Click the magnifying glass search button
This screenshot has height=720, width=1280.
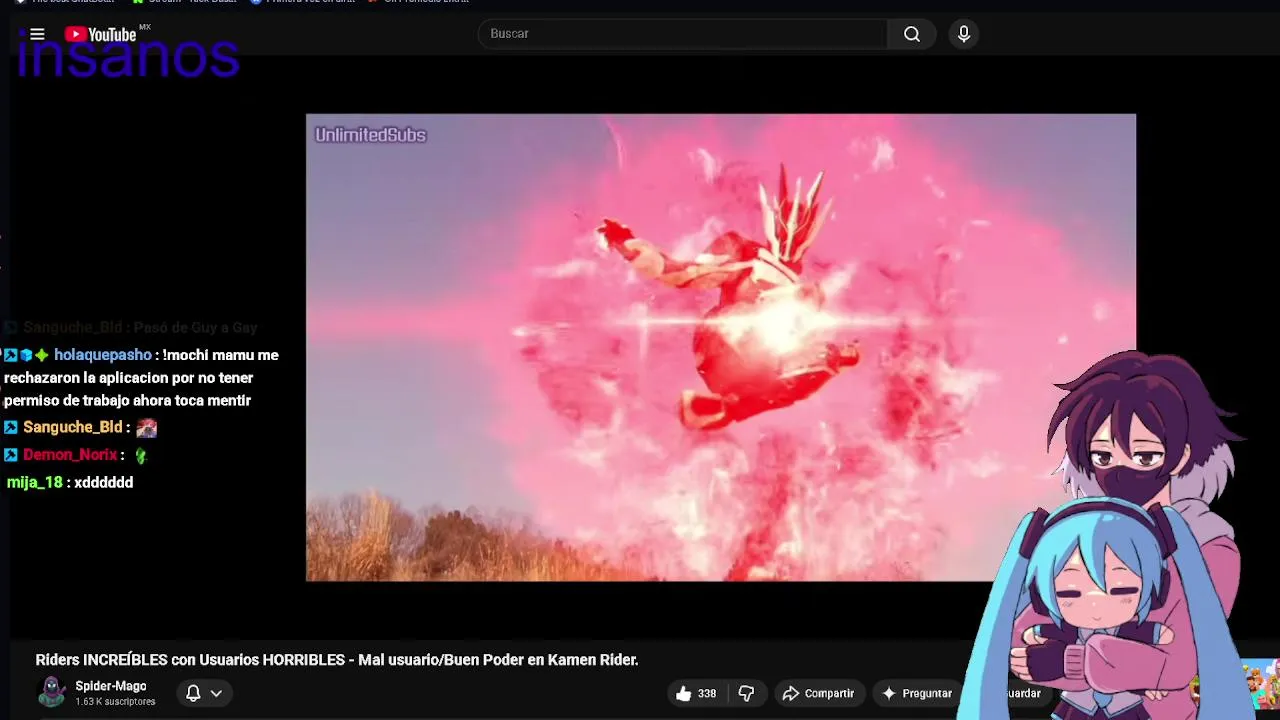tap(912, 34)
